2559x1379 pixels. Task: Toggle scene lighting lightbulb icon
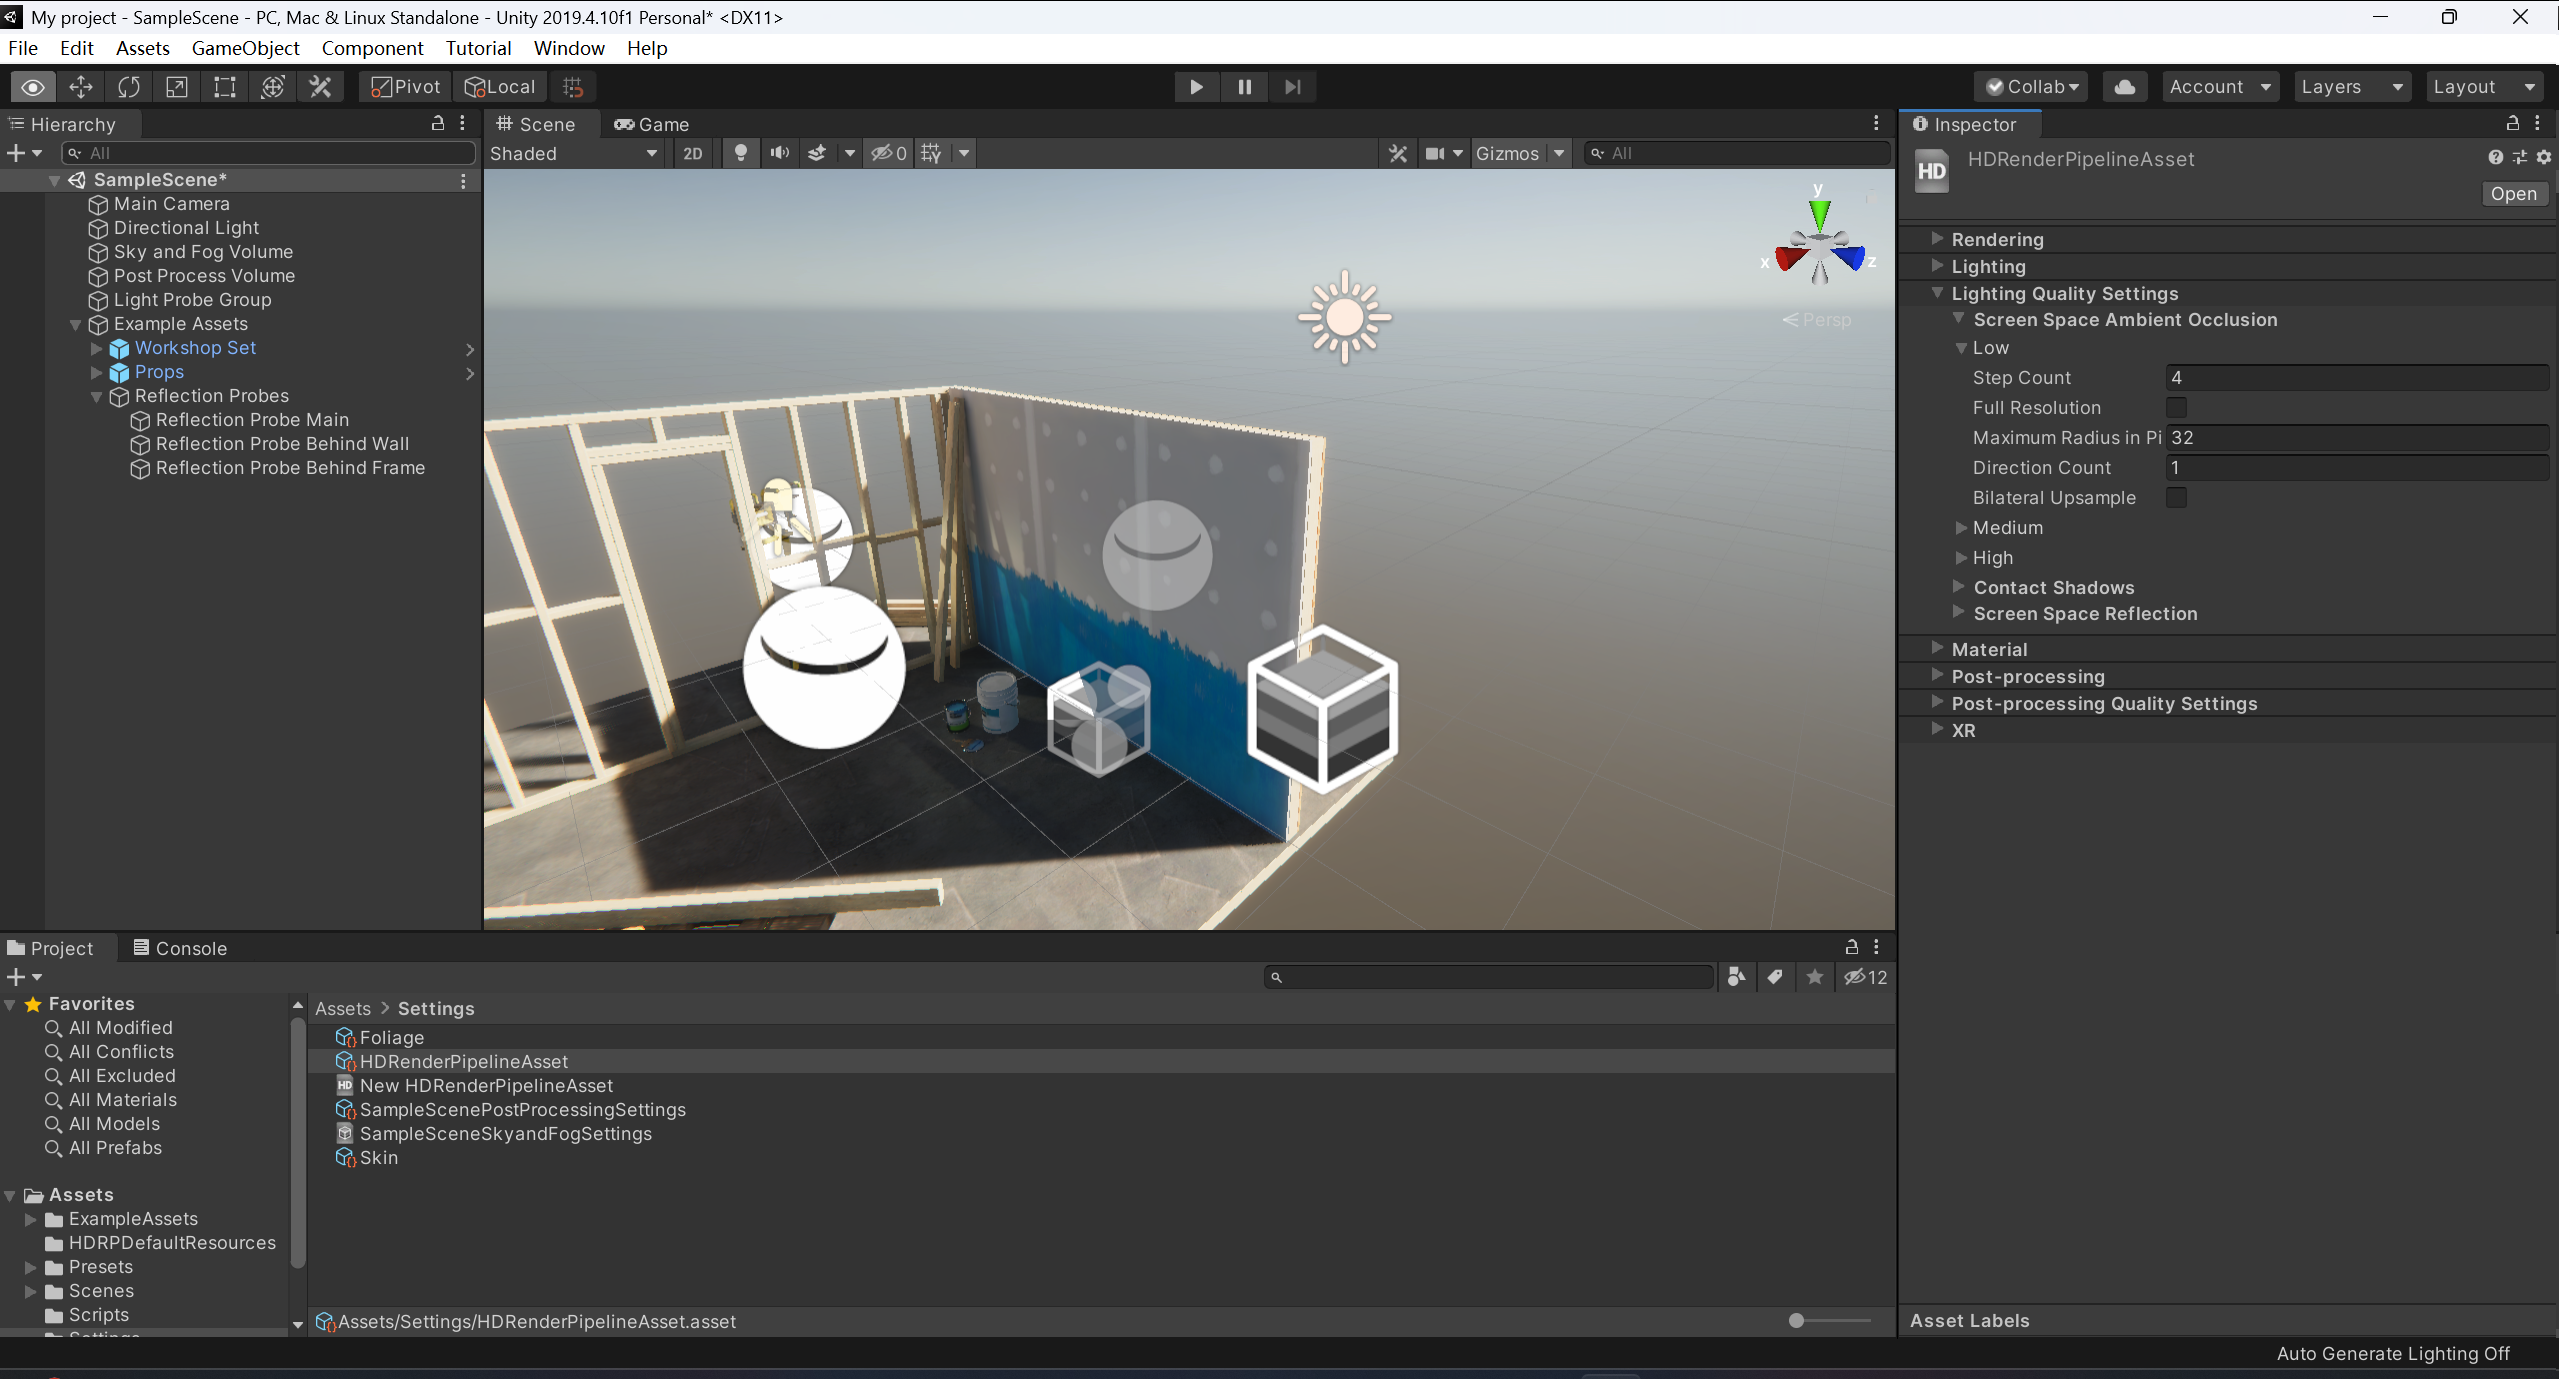click(740, 153)
